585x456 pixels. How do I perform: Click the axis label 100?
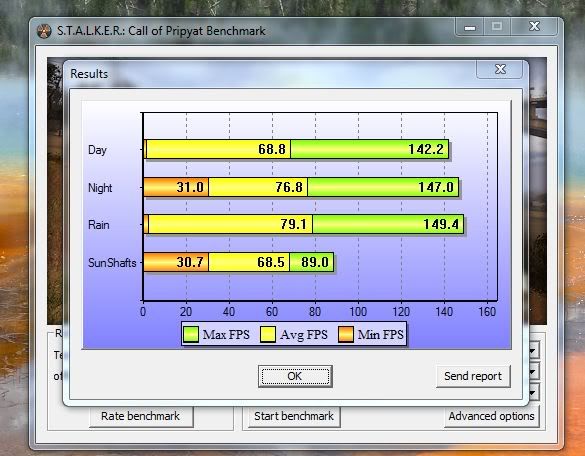click(358, 312)
